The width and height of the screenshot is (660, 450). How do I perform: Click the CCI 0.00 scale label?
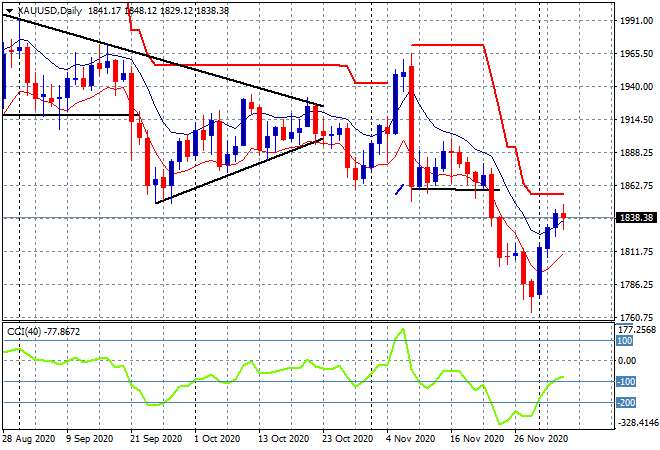coord(627,361)
